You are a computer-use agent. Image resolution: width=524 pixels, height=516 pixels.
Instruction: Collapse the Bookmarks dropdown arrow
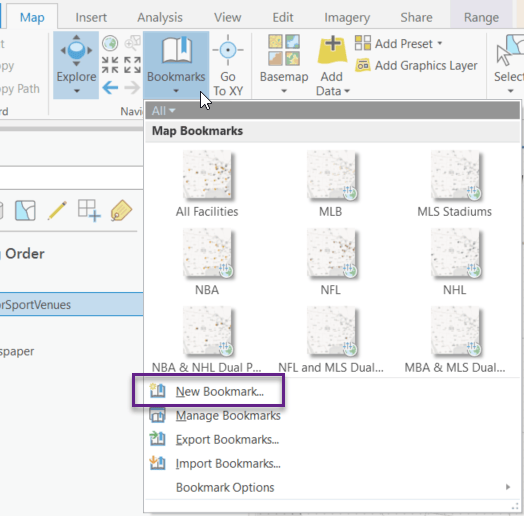[x=176, y=91]
